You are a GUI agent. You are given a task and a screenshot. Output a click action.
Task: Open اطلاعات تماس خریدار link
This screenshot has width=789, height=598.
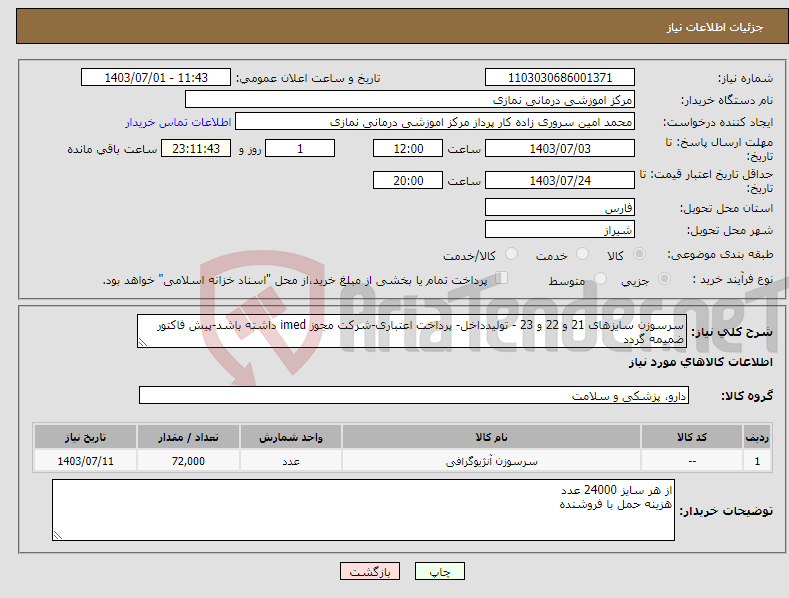(178, 122)
